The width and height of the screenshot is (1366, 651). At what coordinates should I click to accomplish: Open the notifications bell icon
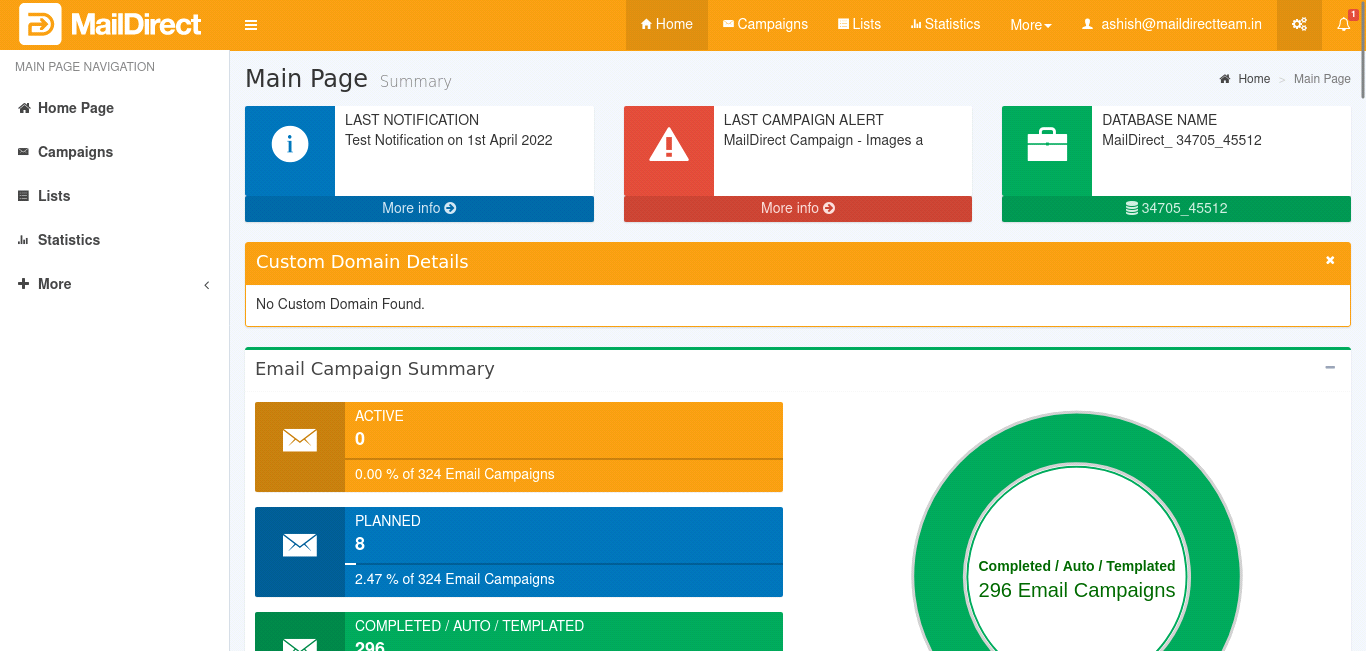(x=1343, y=25)
